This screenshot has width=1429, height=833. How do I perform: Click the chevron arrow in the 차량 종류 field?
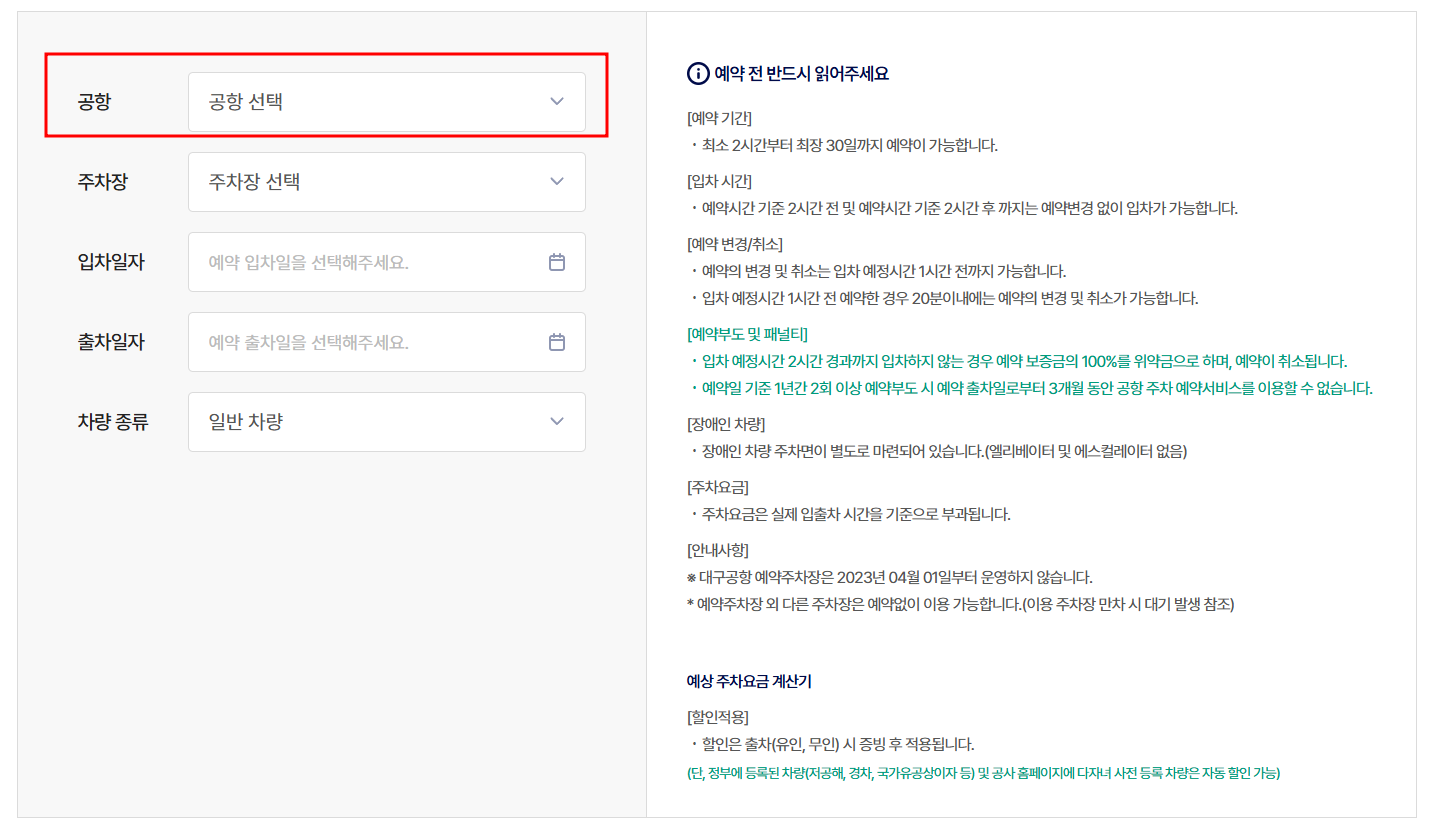tap(557, 422)
